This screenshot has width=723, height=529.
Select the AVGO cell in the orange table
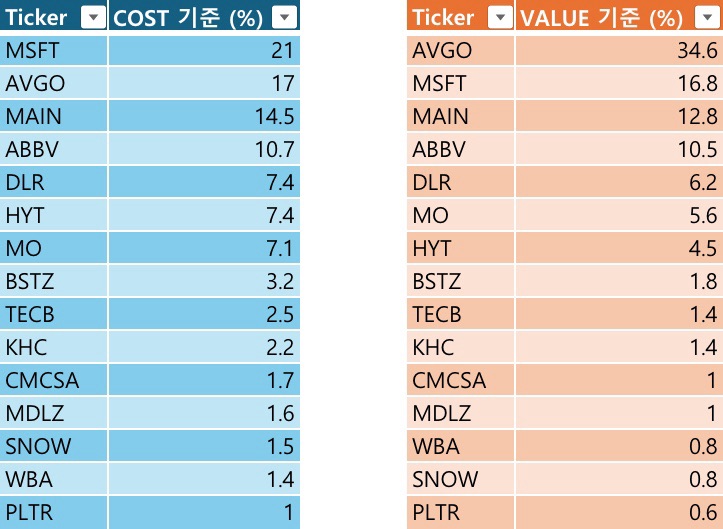[x=441, y=50]
